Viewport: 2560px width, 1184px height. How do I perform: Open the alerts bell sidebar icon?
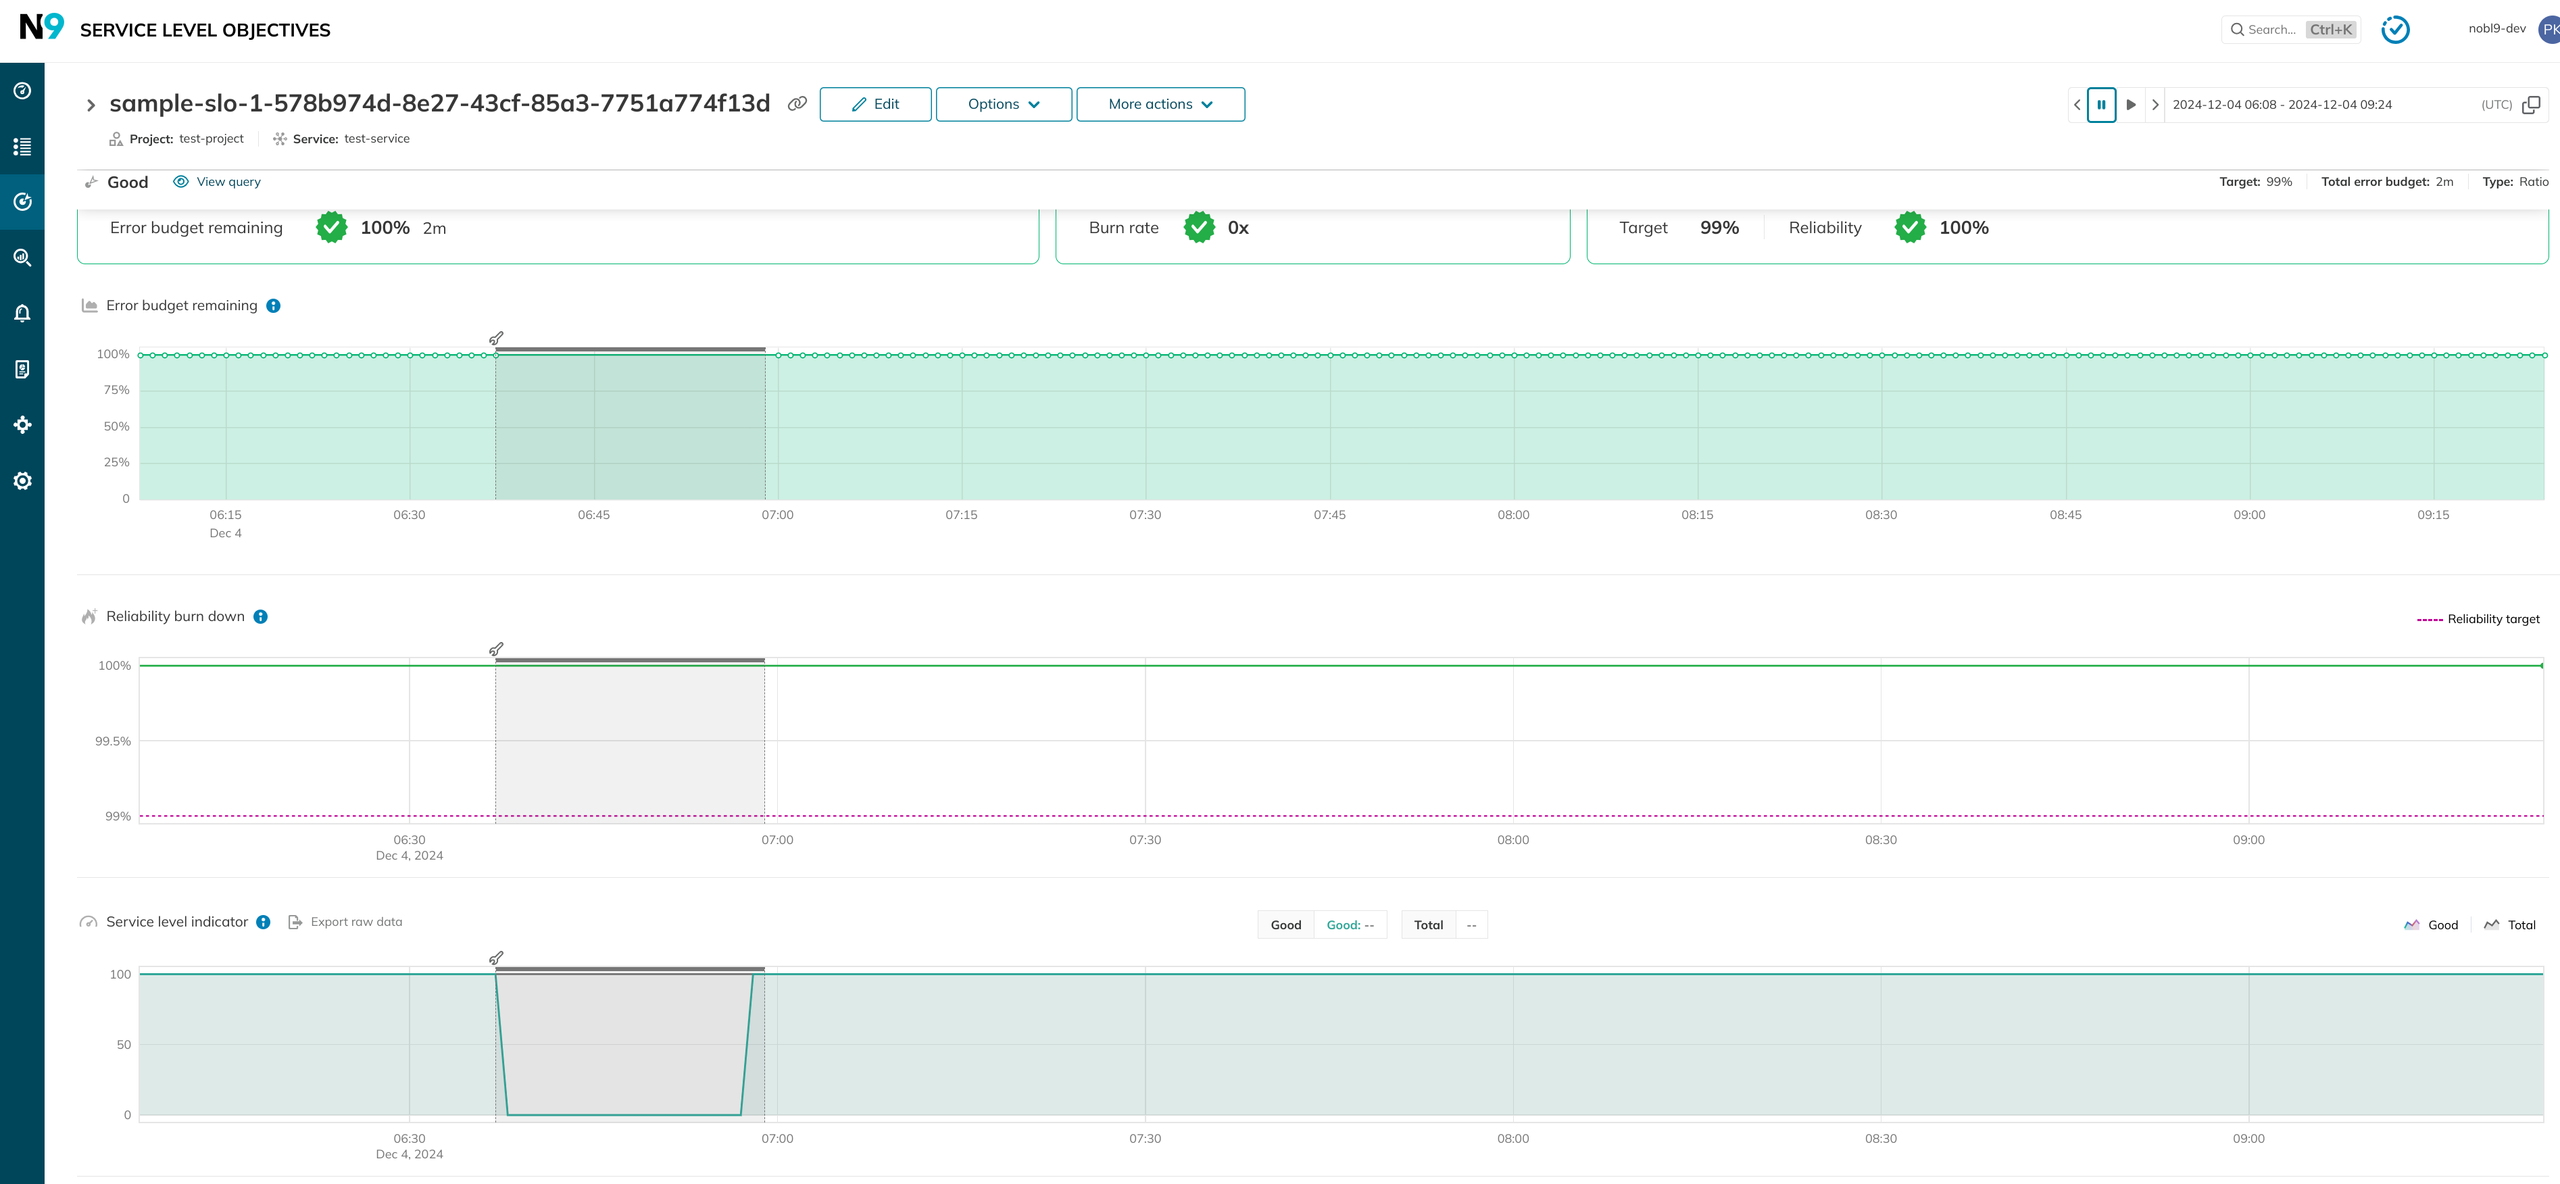pyautogui.click(x=22, y=314)
